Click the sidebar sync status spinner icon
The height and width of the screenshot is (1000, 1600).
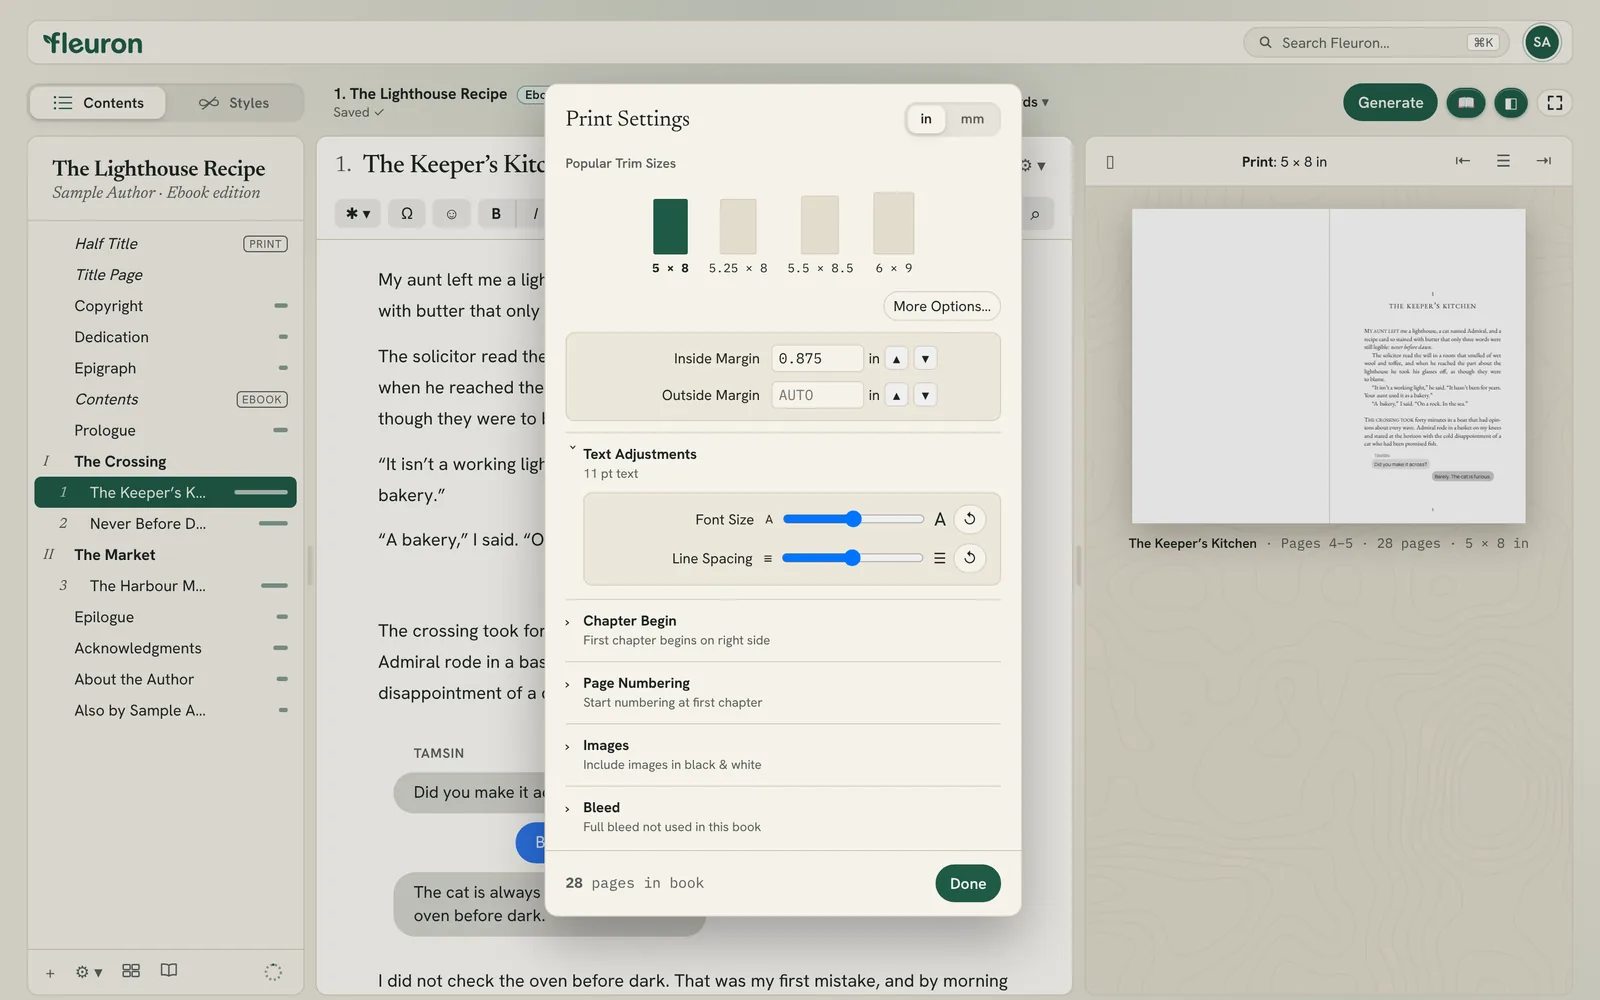273,972
